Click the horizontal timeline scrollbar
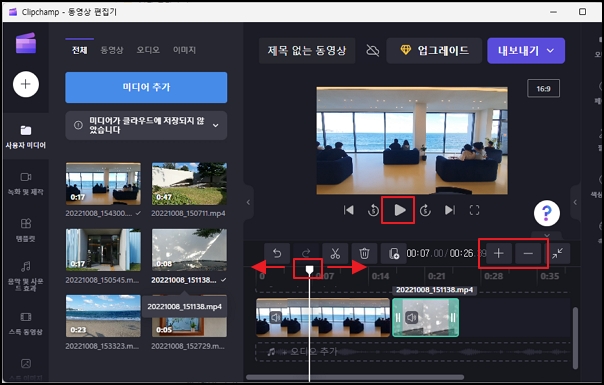This screenshot has width=604, height=385. pos(355,377)
